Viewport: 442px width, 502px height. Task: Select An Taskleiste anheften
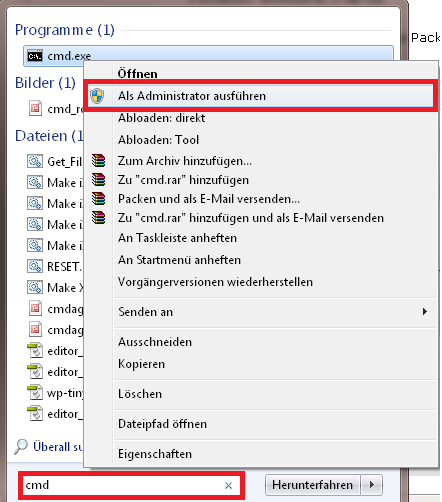177,238
